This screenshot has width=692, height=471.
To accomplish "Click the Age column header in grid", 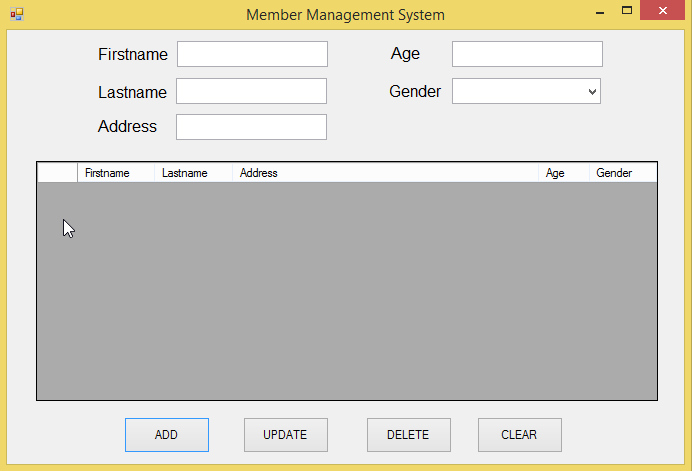I will [563, 173].
